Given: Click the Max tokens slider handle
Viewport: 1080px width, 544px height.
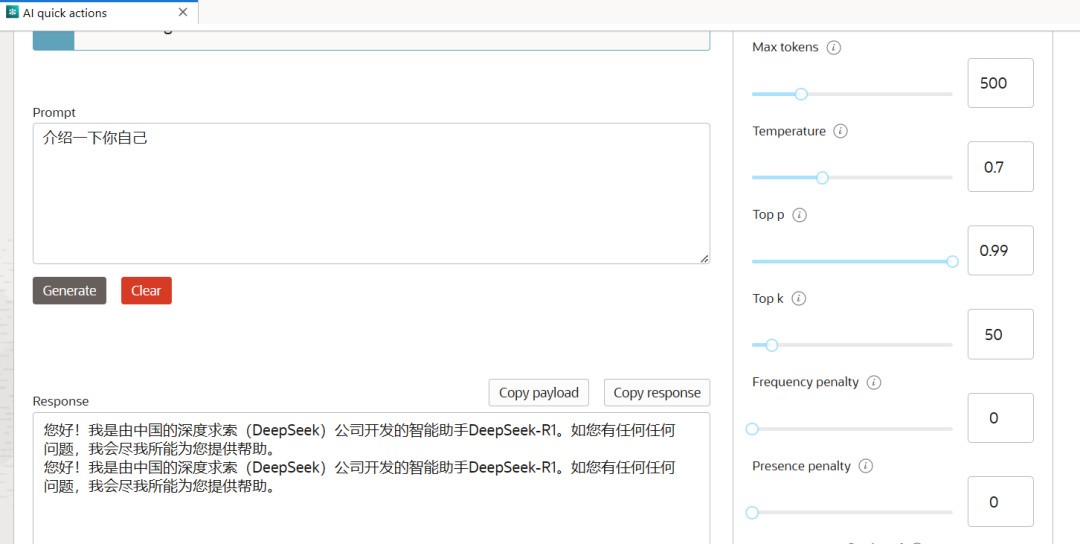Looking at the screenshot, I should click(800, 94).
